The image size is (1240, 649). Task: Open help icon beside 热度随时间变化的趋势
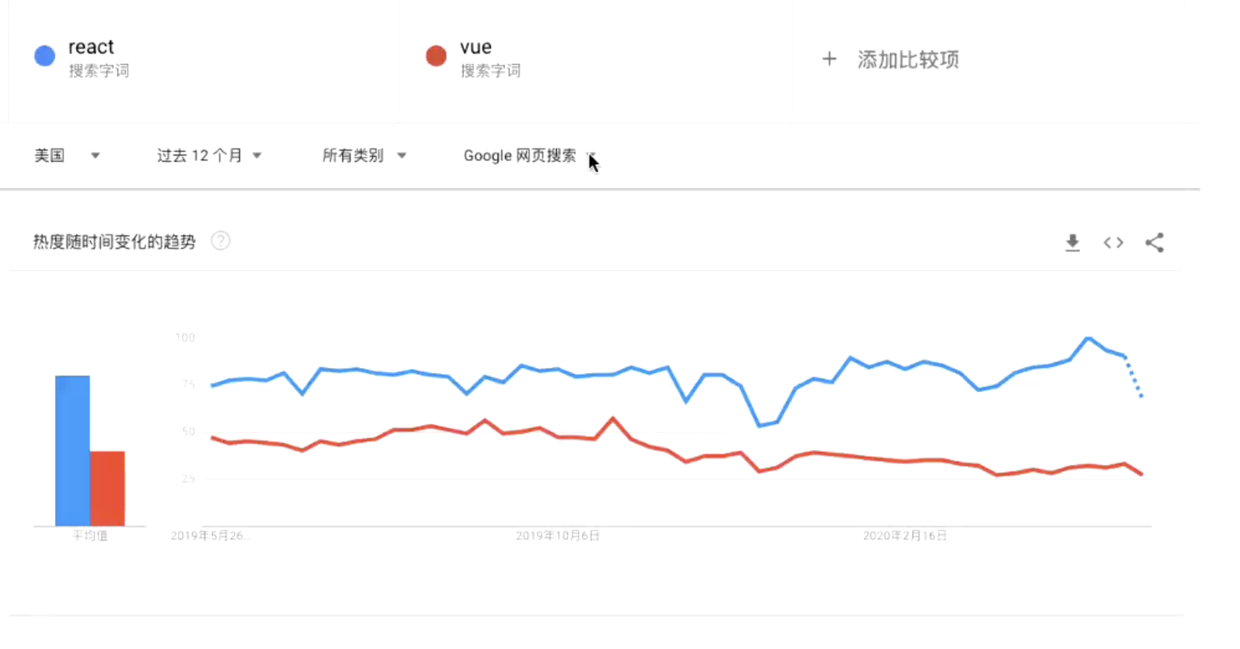(221, 241)
